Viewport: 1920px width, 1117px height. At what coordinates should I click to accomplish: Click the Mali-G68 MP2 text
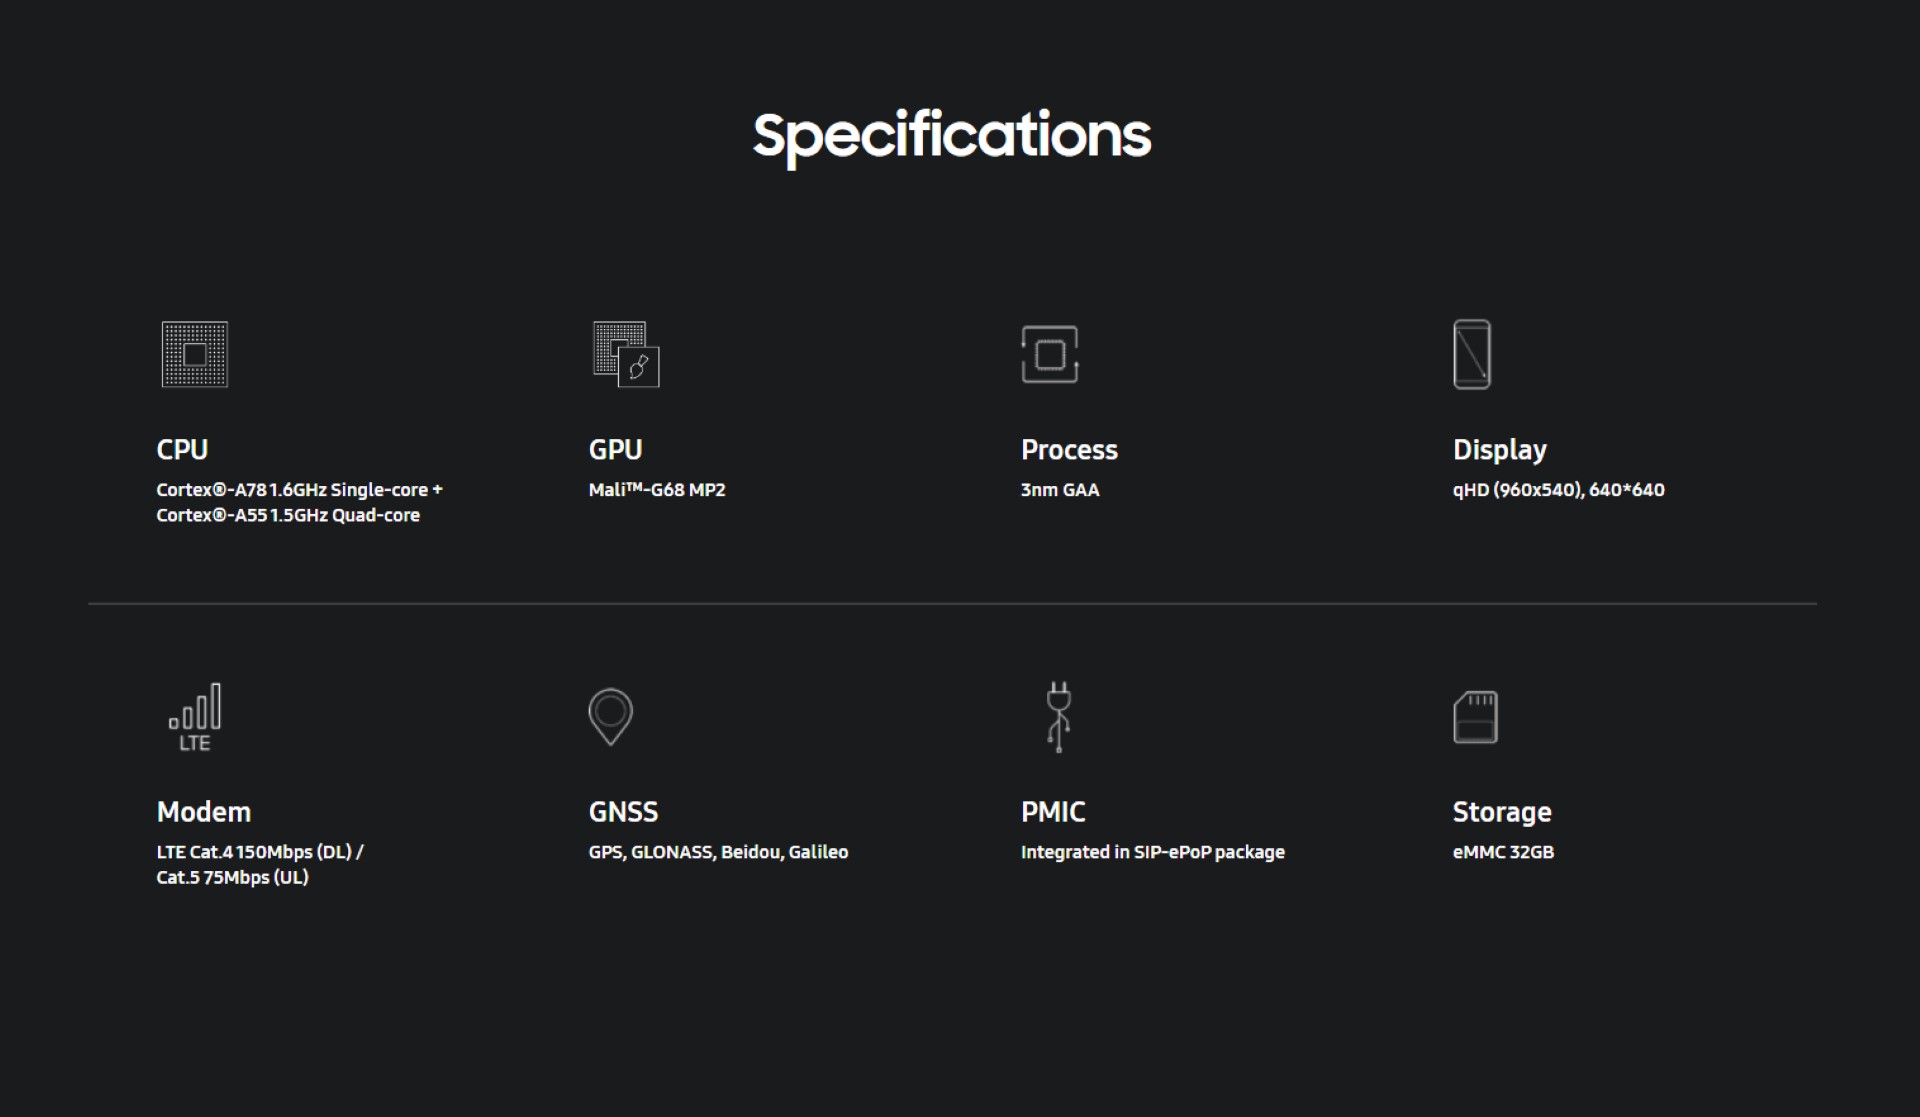657,490
